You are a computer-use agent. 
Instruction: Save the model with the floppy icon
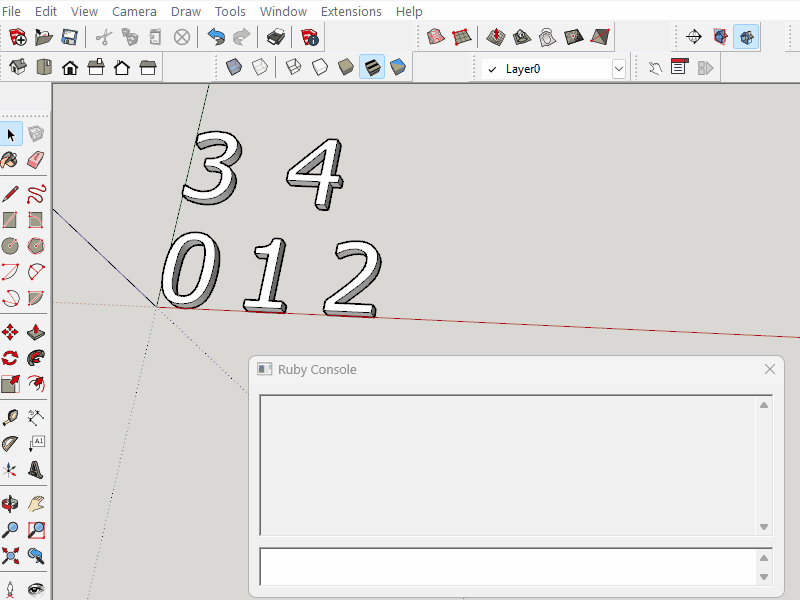pos(69,37)
